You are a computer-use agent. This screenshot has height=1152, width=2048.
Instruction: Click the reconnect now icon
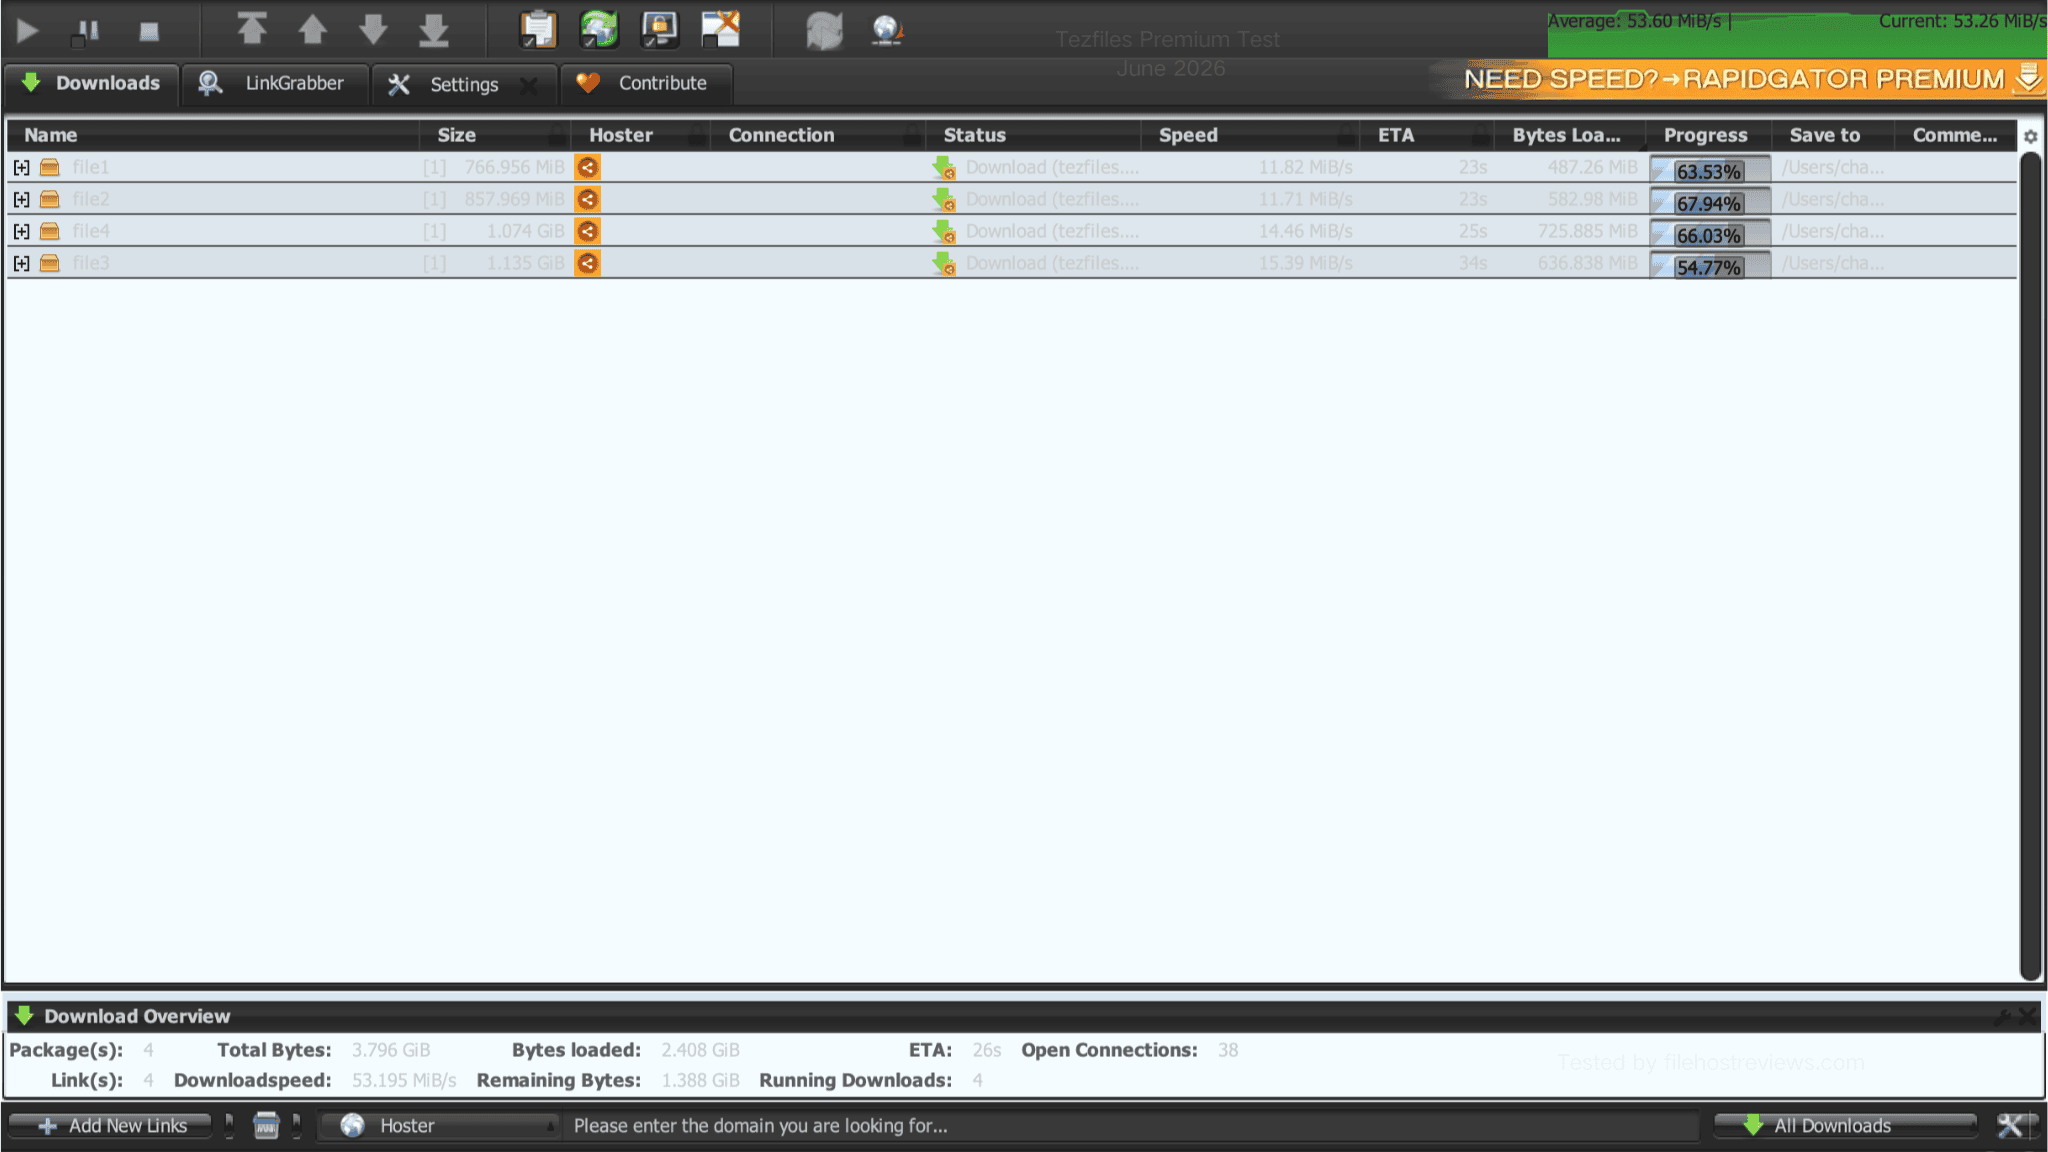coord(825,31)
